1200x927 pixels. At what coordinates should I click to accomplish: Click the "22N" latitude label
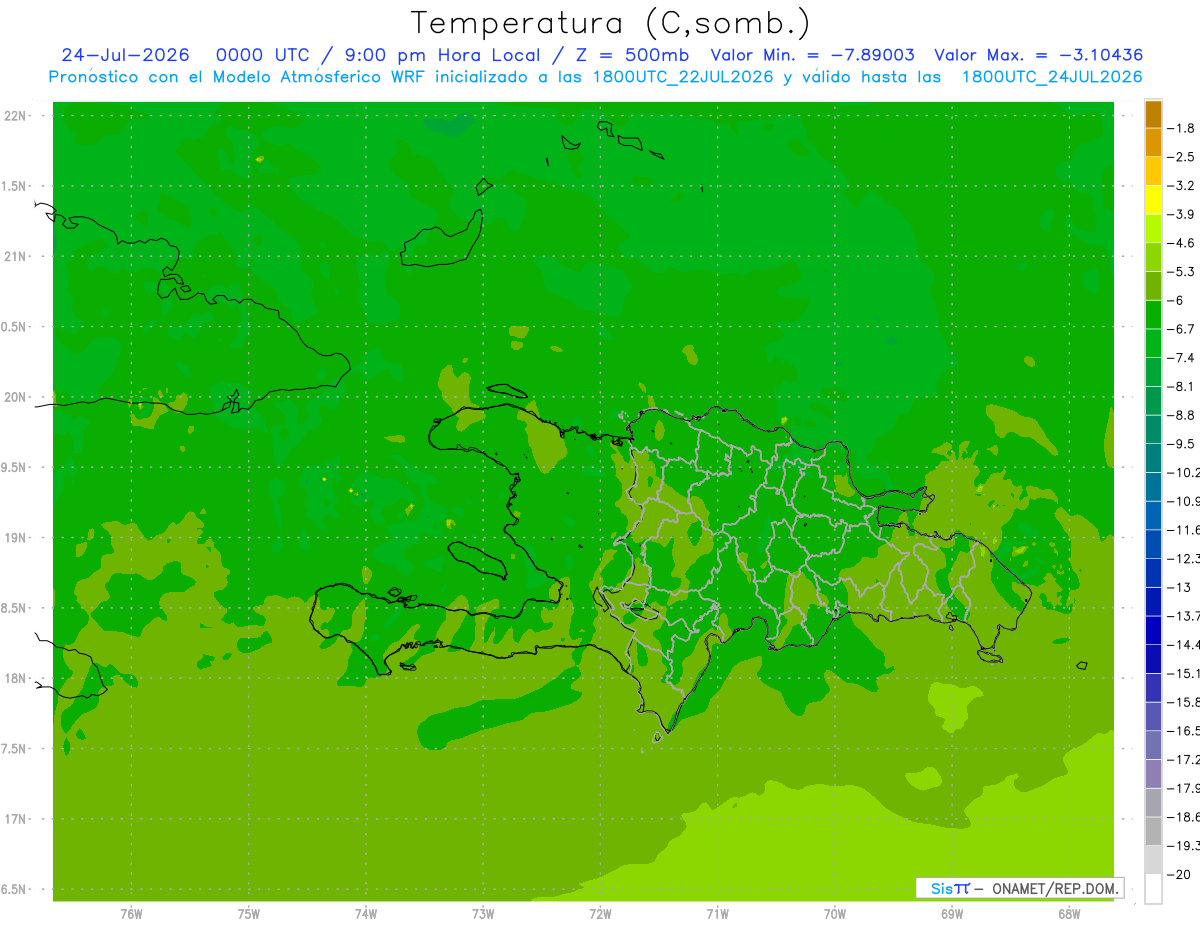tap(16, 116)
